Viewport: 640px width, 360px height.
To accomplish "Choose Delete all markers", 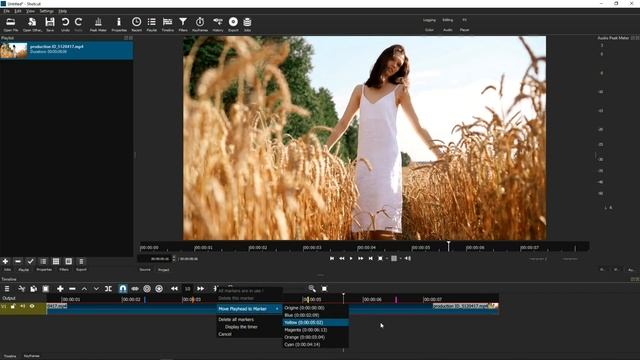I will pyautogui.click(x=249, y=320).
